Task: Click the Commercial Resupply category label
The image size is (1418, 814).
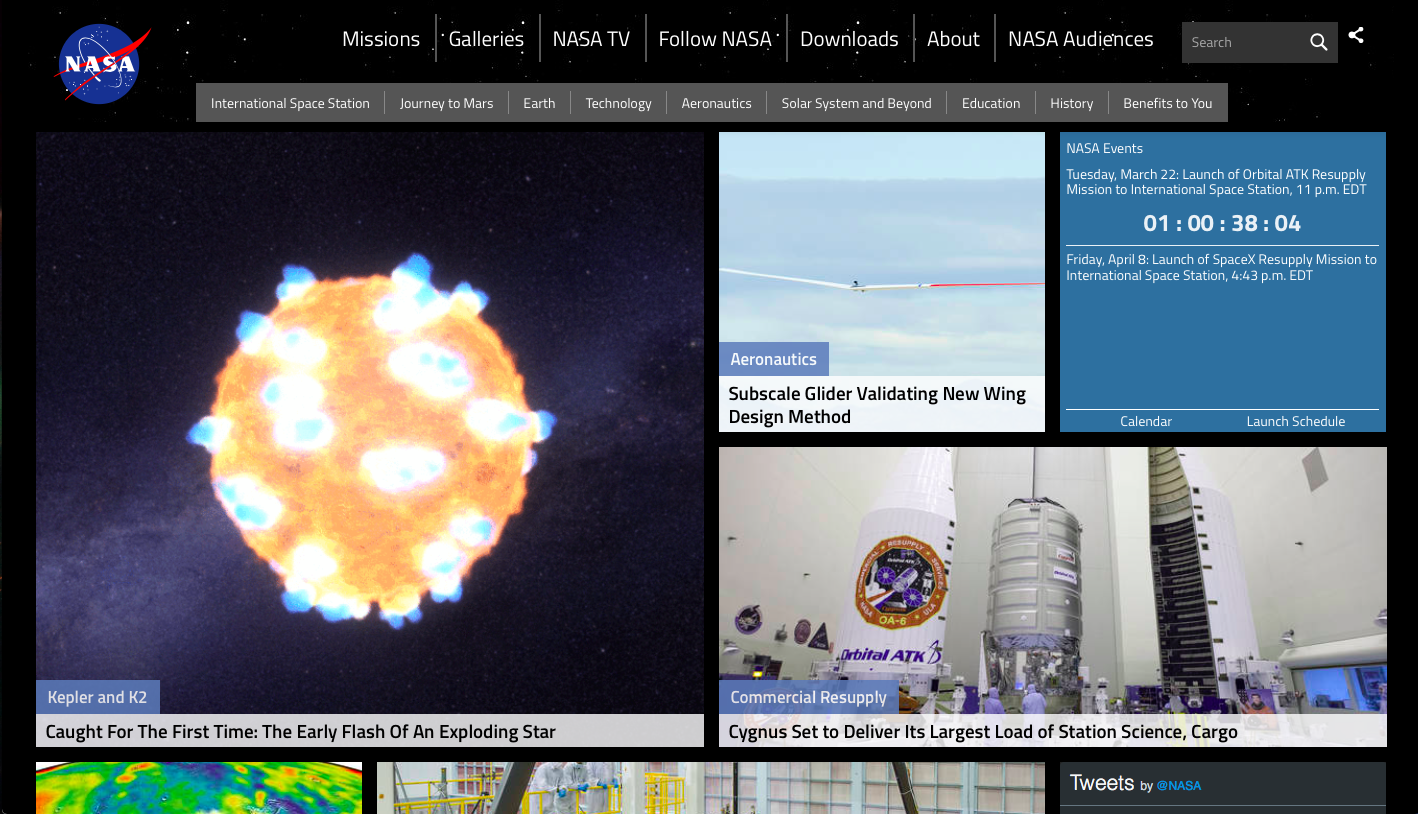Action: click(x=808, y=697)
